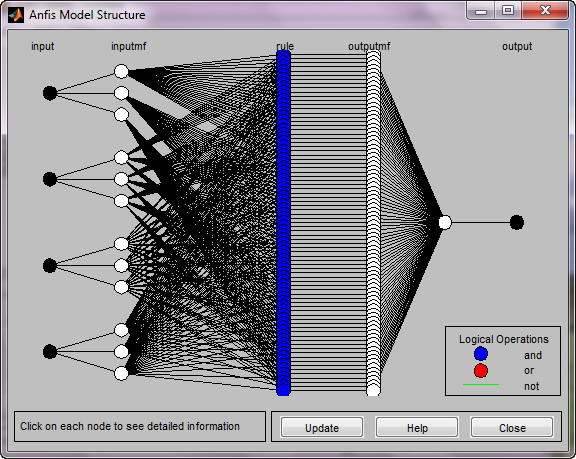Viewport: 576px width, 459px height.
Task: Close window with title bar X
Action: [x=545, y=10]
